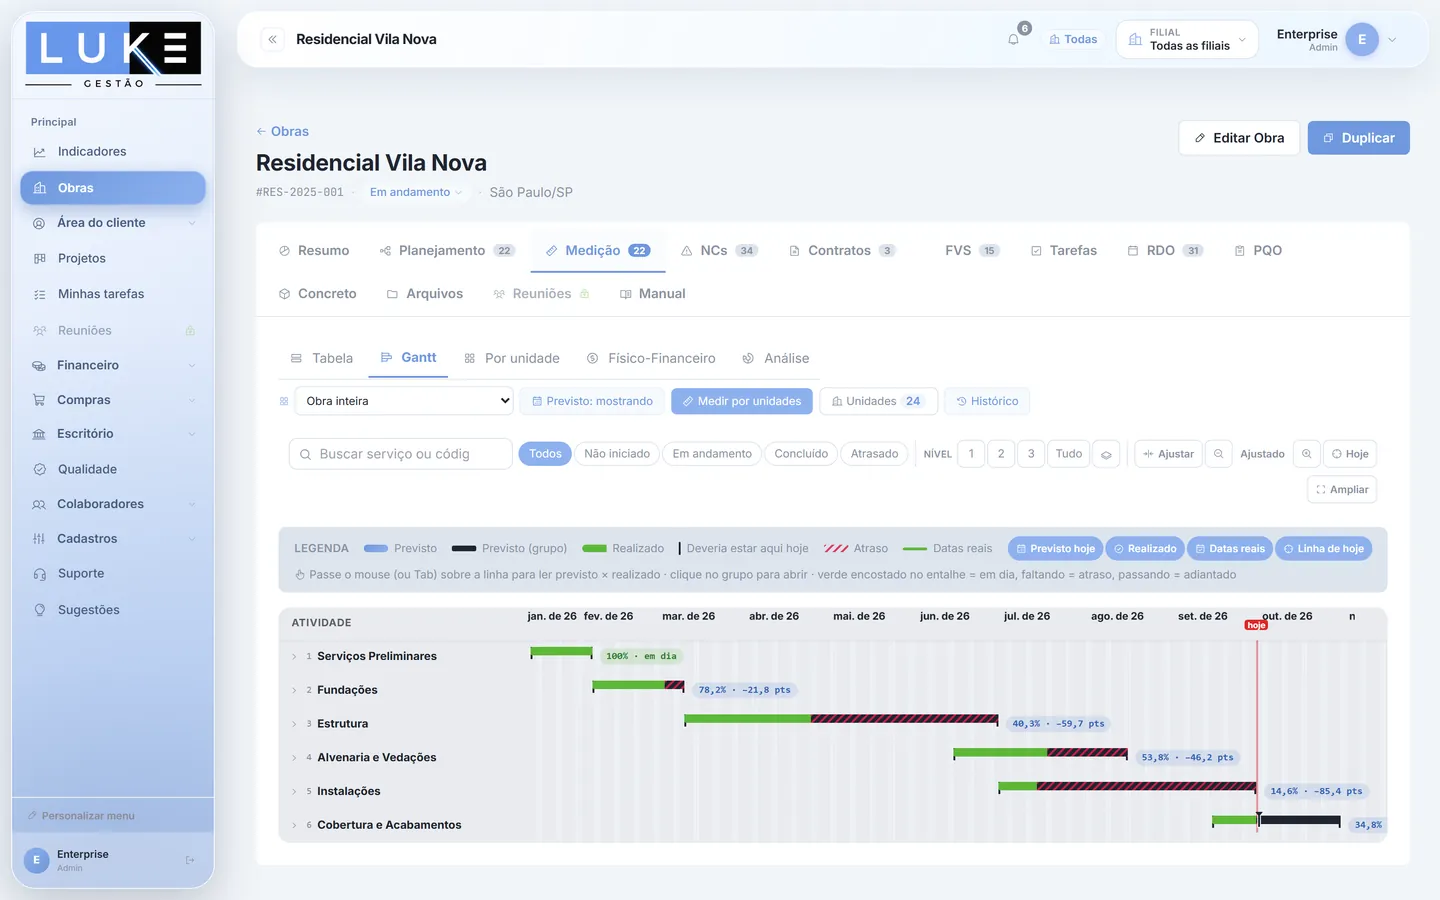
Task: Collapse the sidebar with the double-chevron icon
Action: 272,39
